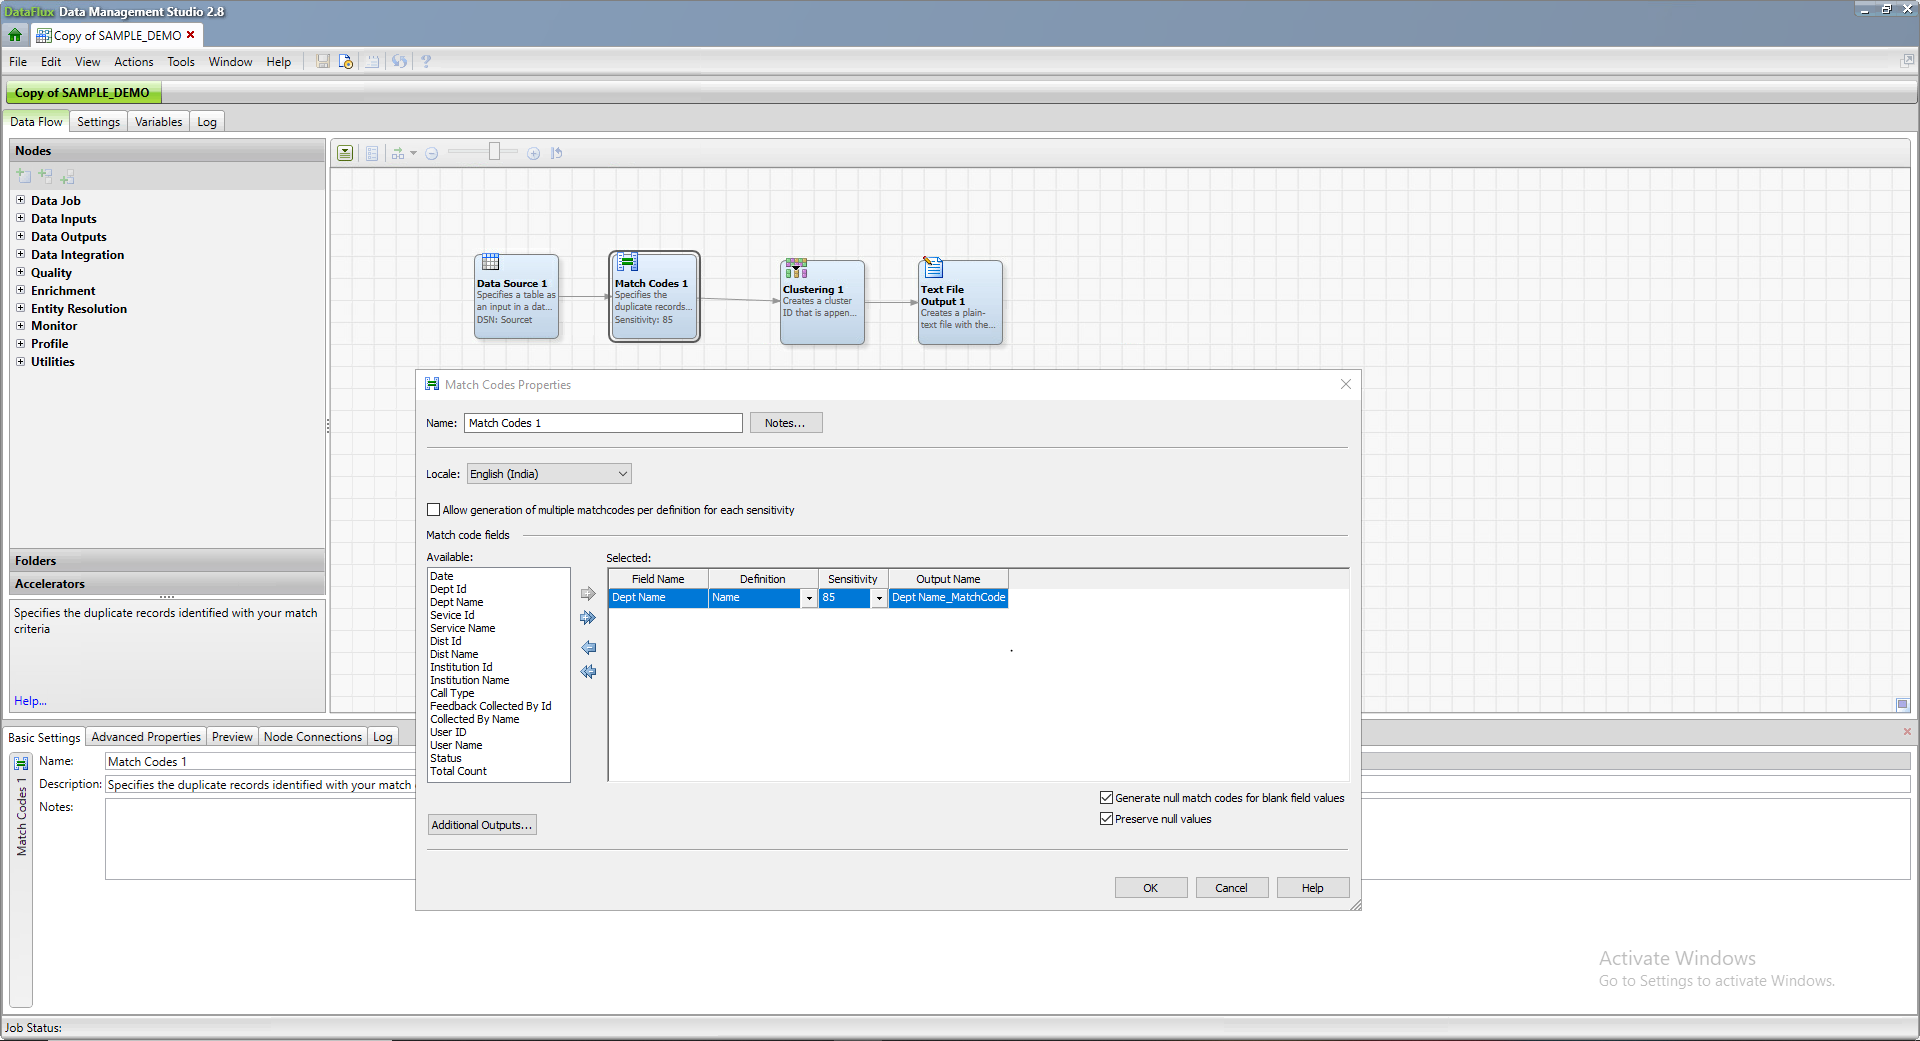Image resolution: width=1920 pixels, height=1041 pixels.
Task: Click the canvas zoom slider handle
Action: [x=494, y=152]
